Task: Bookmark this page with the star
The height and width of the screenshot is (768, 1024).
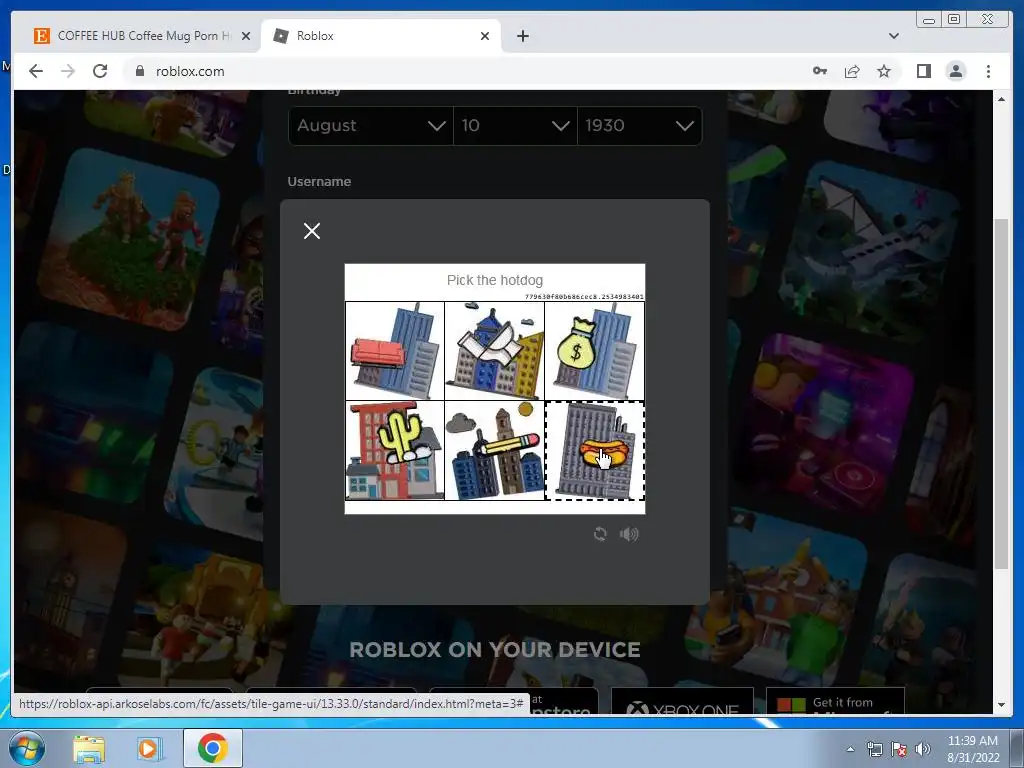Action: [884, 71]
